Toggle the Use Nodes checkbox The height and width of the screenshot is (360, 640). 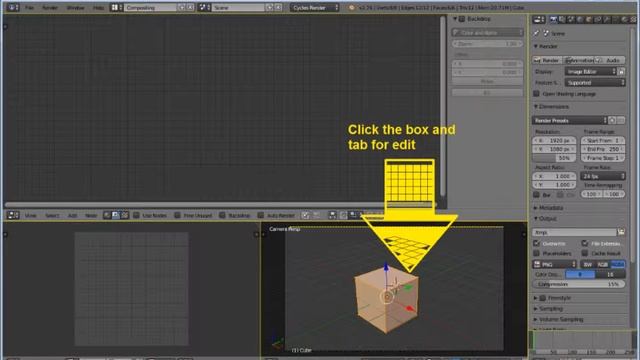point(136,215)
